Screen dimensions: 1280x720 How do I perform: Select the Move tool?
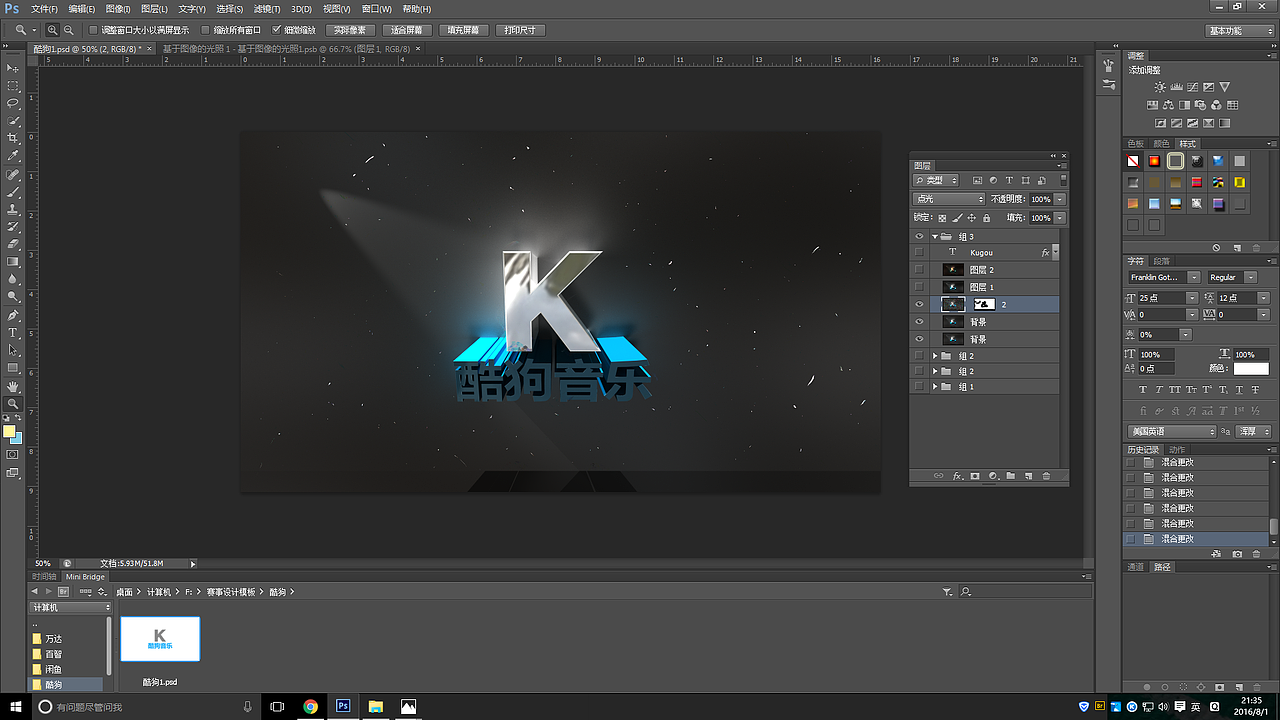14,68
